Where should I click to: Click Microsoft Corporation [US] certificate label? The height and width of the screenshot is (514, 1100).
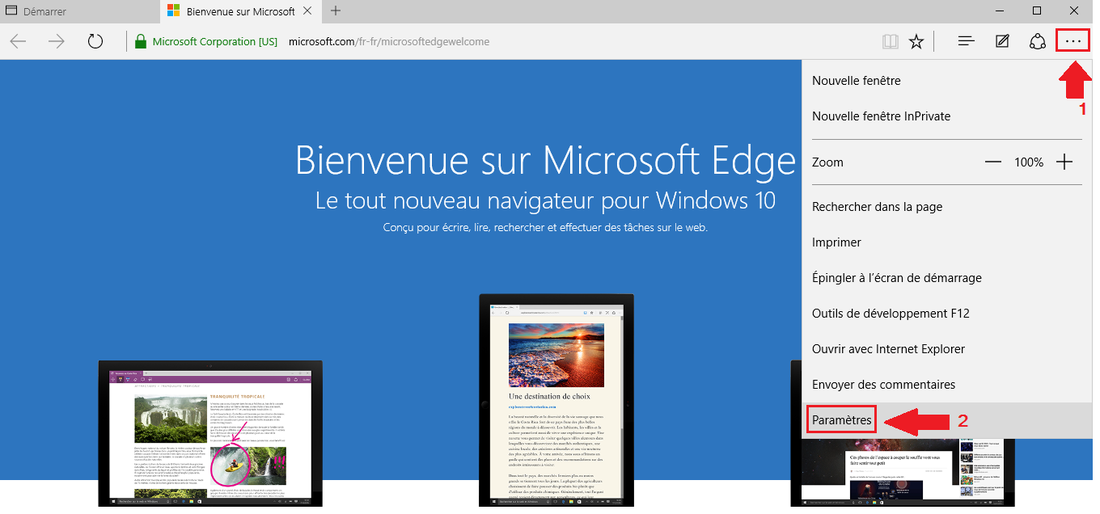pyautogui.click(x=215, y=41)
